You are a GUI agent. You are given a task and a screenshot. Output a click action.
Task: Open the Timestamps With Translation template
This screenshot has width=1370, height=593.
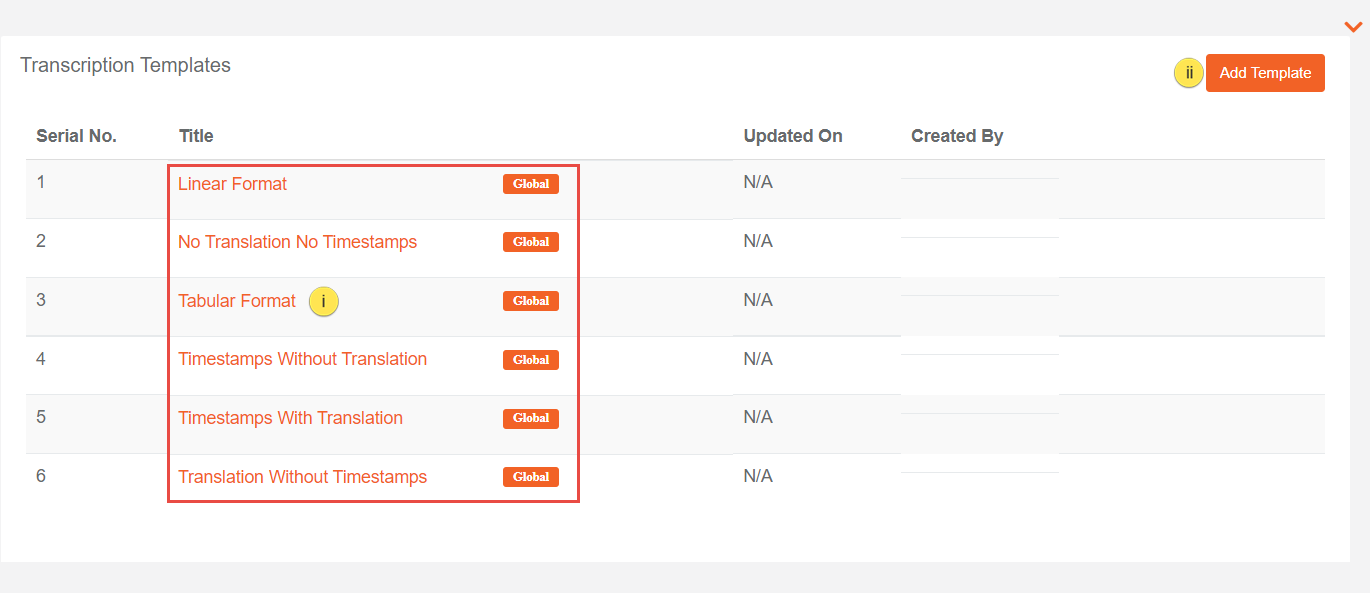pos(290,418)
